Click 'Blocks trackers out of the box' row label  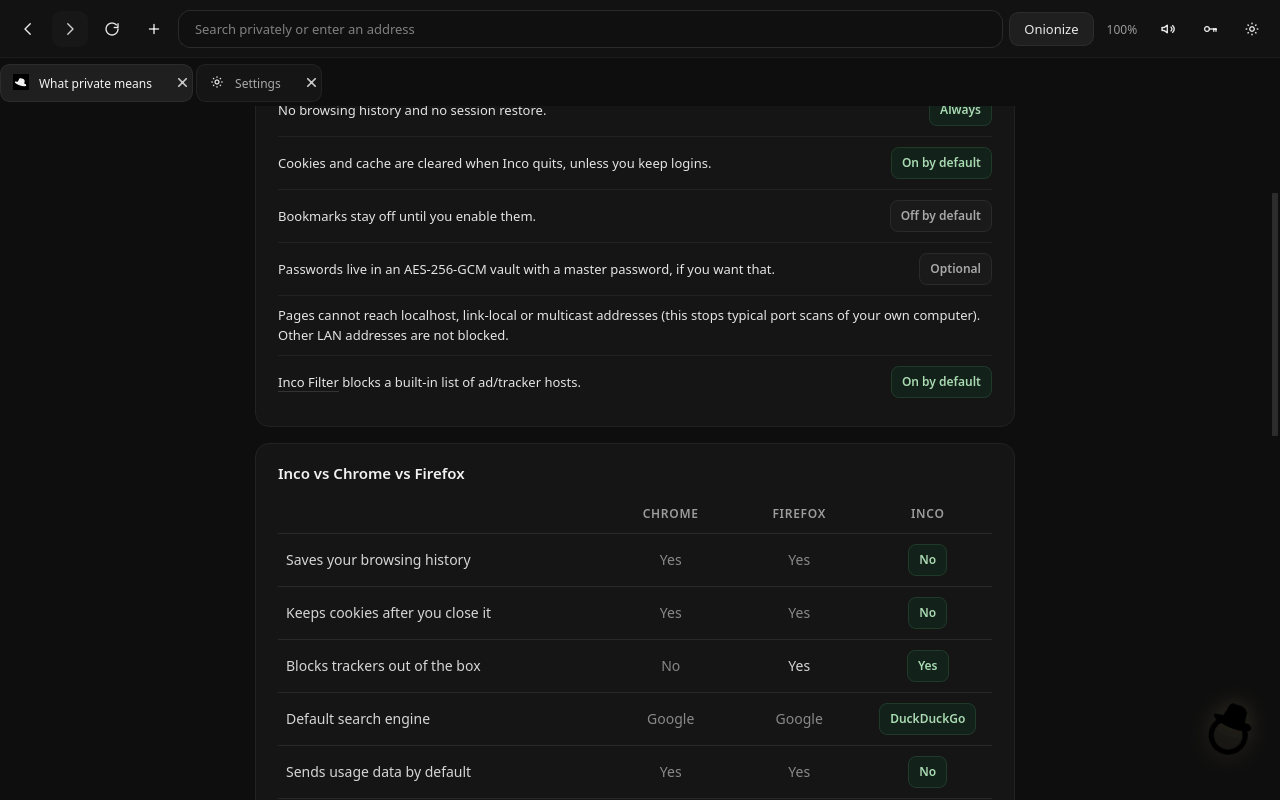click(x=383, y=666)
